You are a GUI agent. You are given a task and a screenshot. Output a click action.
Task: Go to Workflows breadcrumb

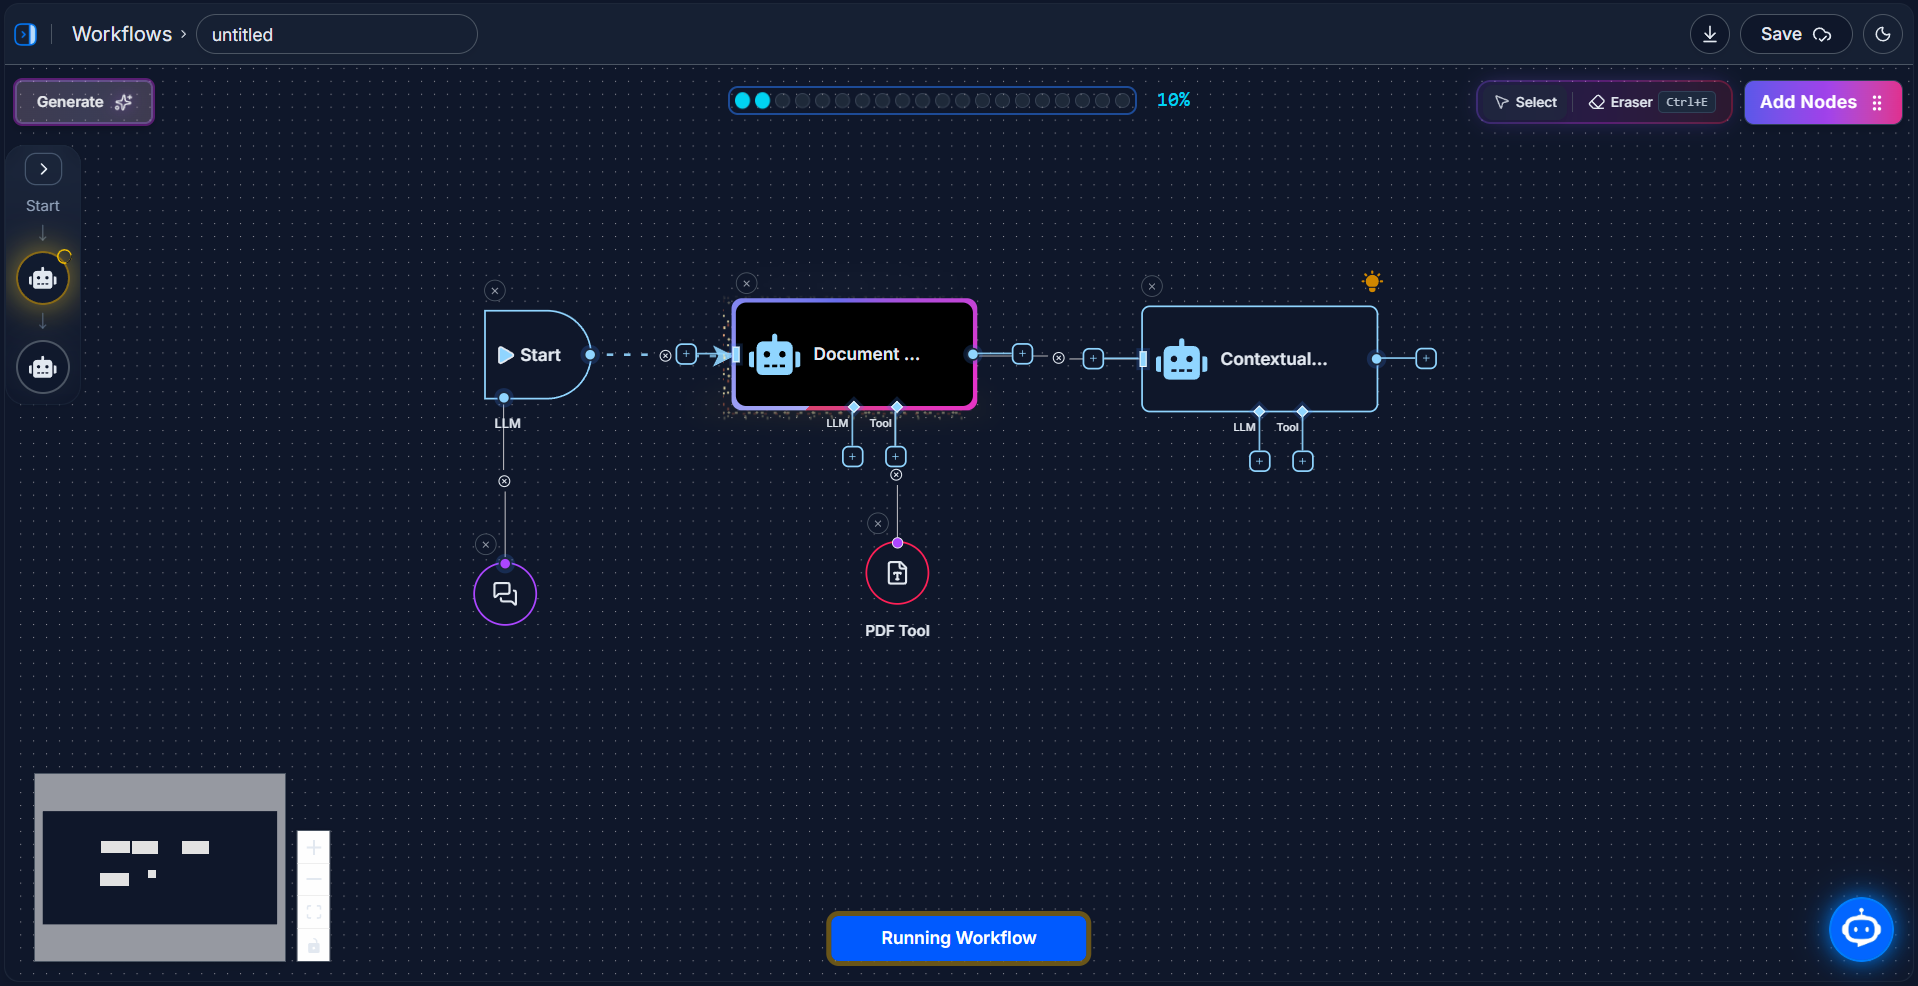(122, 34)
